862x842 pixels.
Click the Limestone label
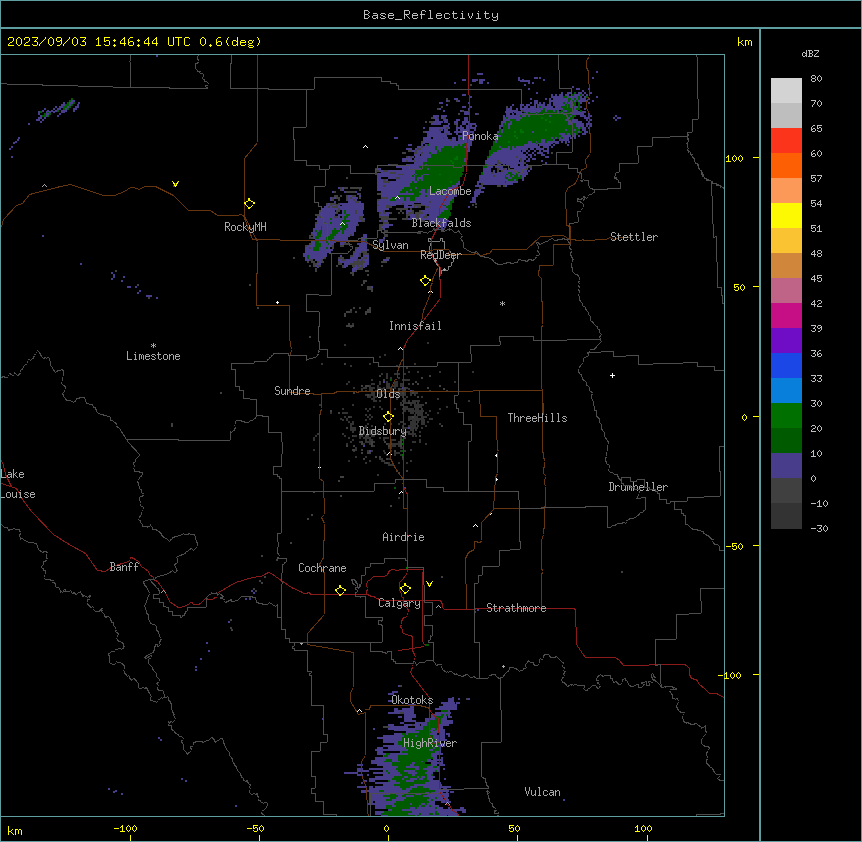point(153,356)
